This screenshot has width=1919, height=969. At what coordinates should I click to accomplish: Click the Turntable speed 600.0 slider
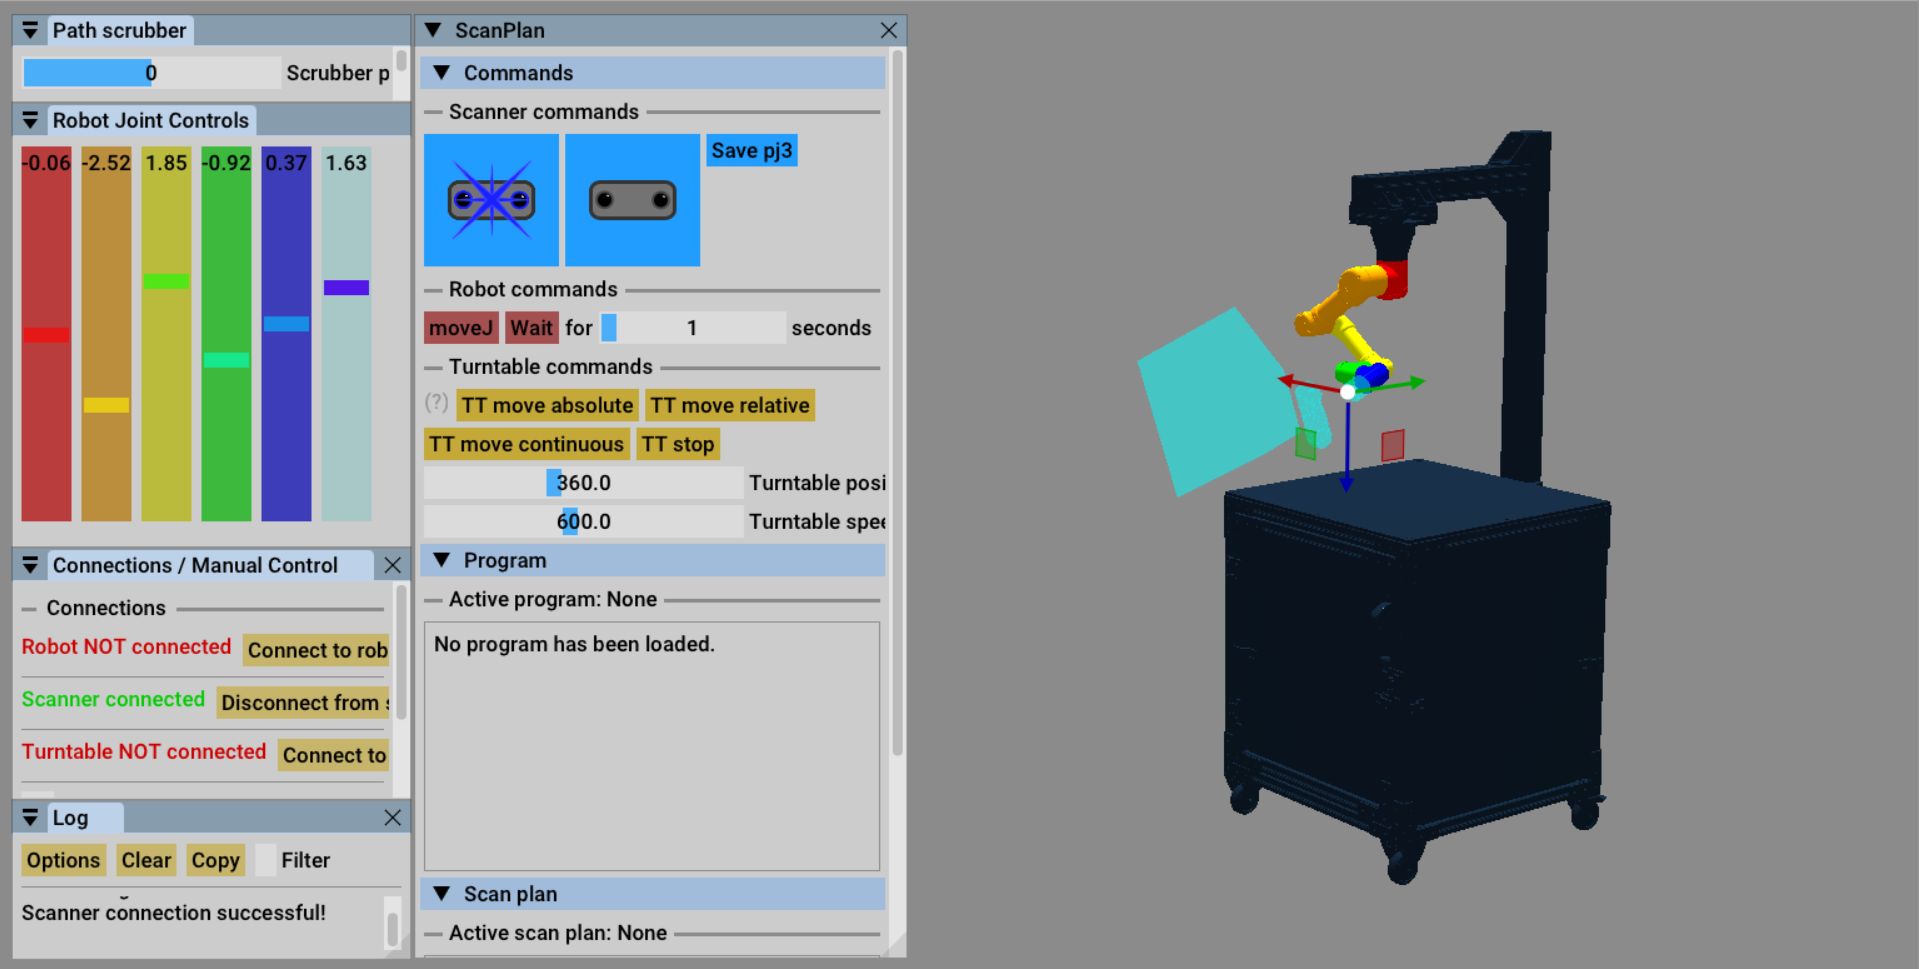pos(584,521)
